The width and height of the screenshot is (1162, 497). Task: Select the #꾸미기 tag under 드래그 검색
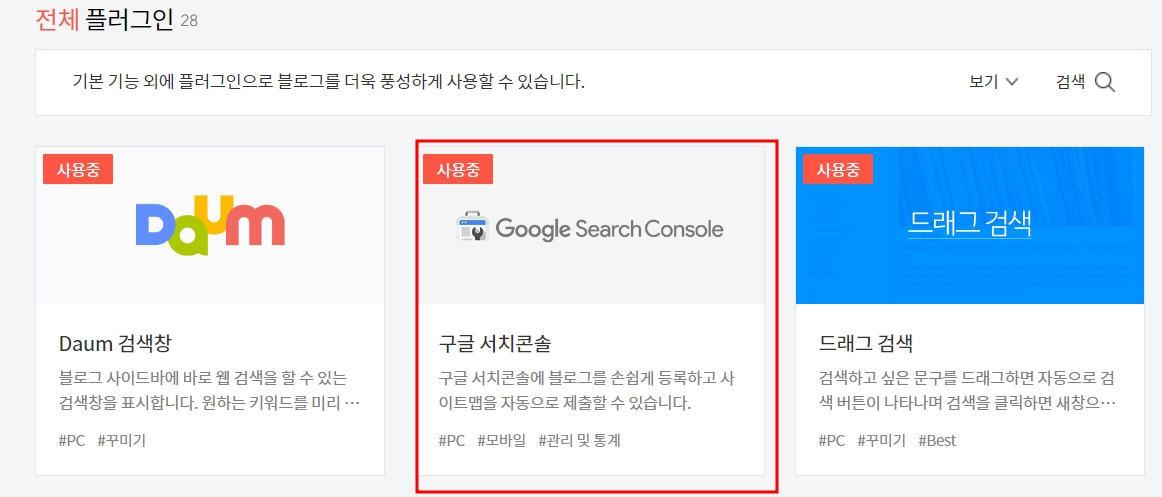[x=882, y=441]
